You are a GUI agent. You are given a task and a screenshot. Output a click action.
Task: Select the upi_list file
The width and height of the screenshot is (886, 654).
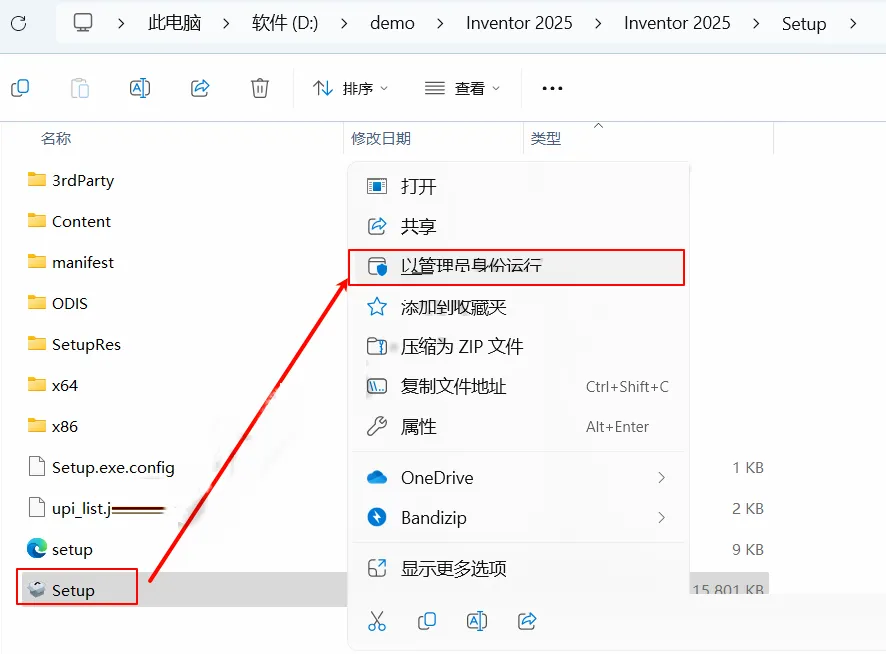tap(96, 508)
